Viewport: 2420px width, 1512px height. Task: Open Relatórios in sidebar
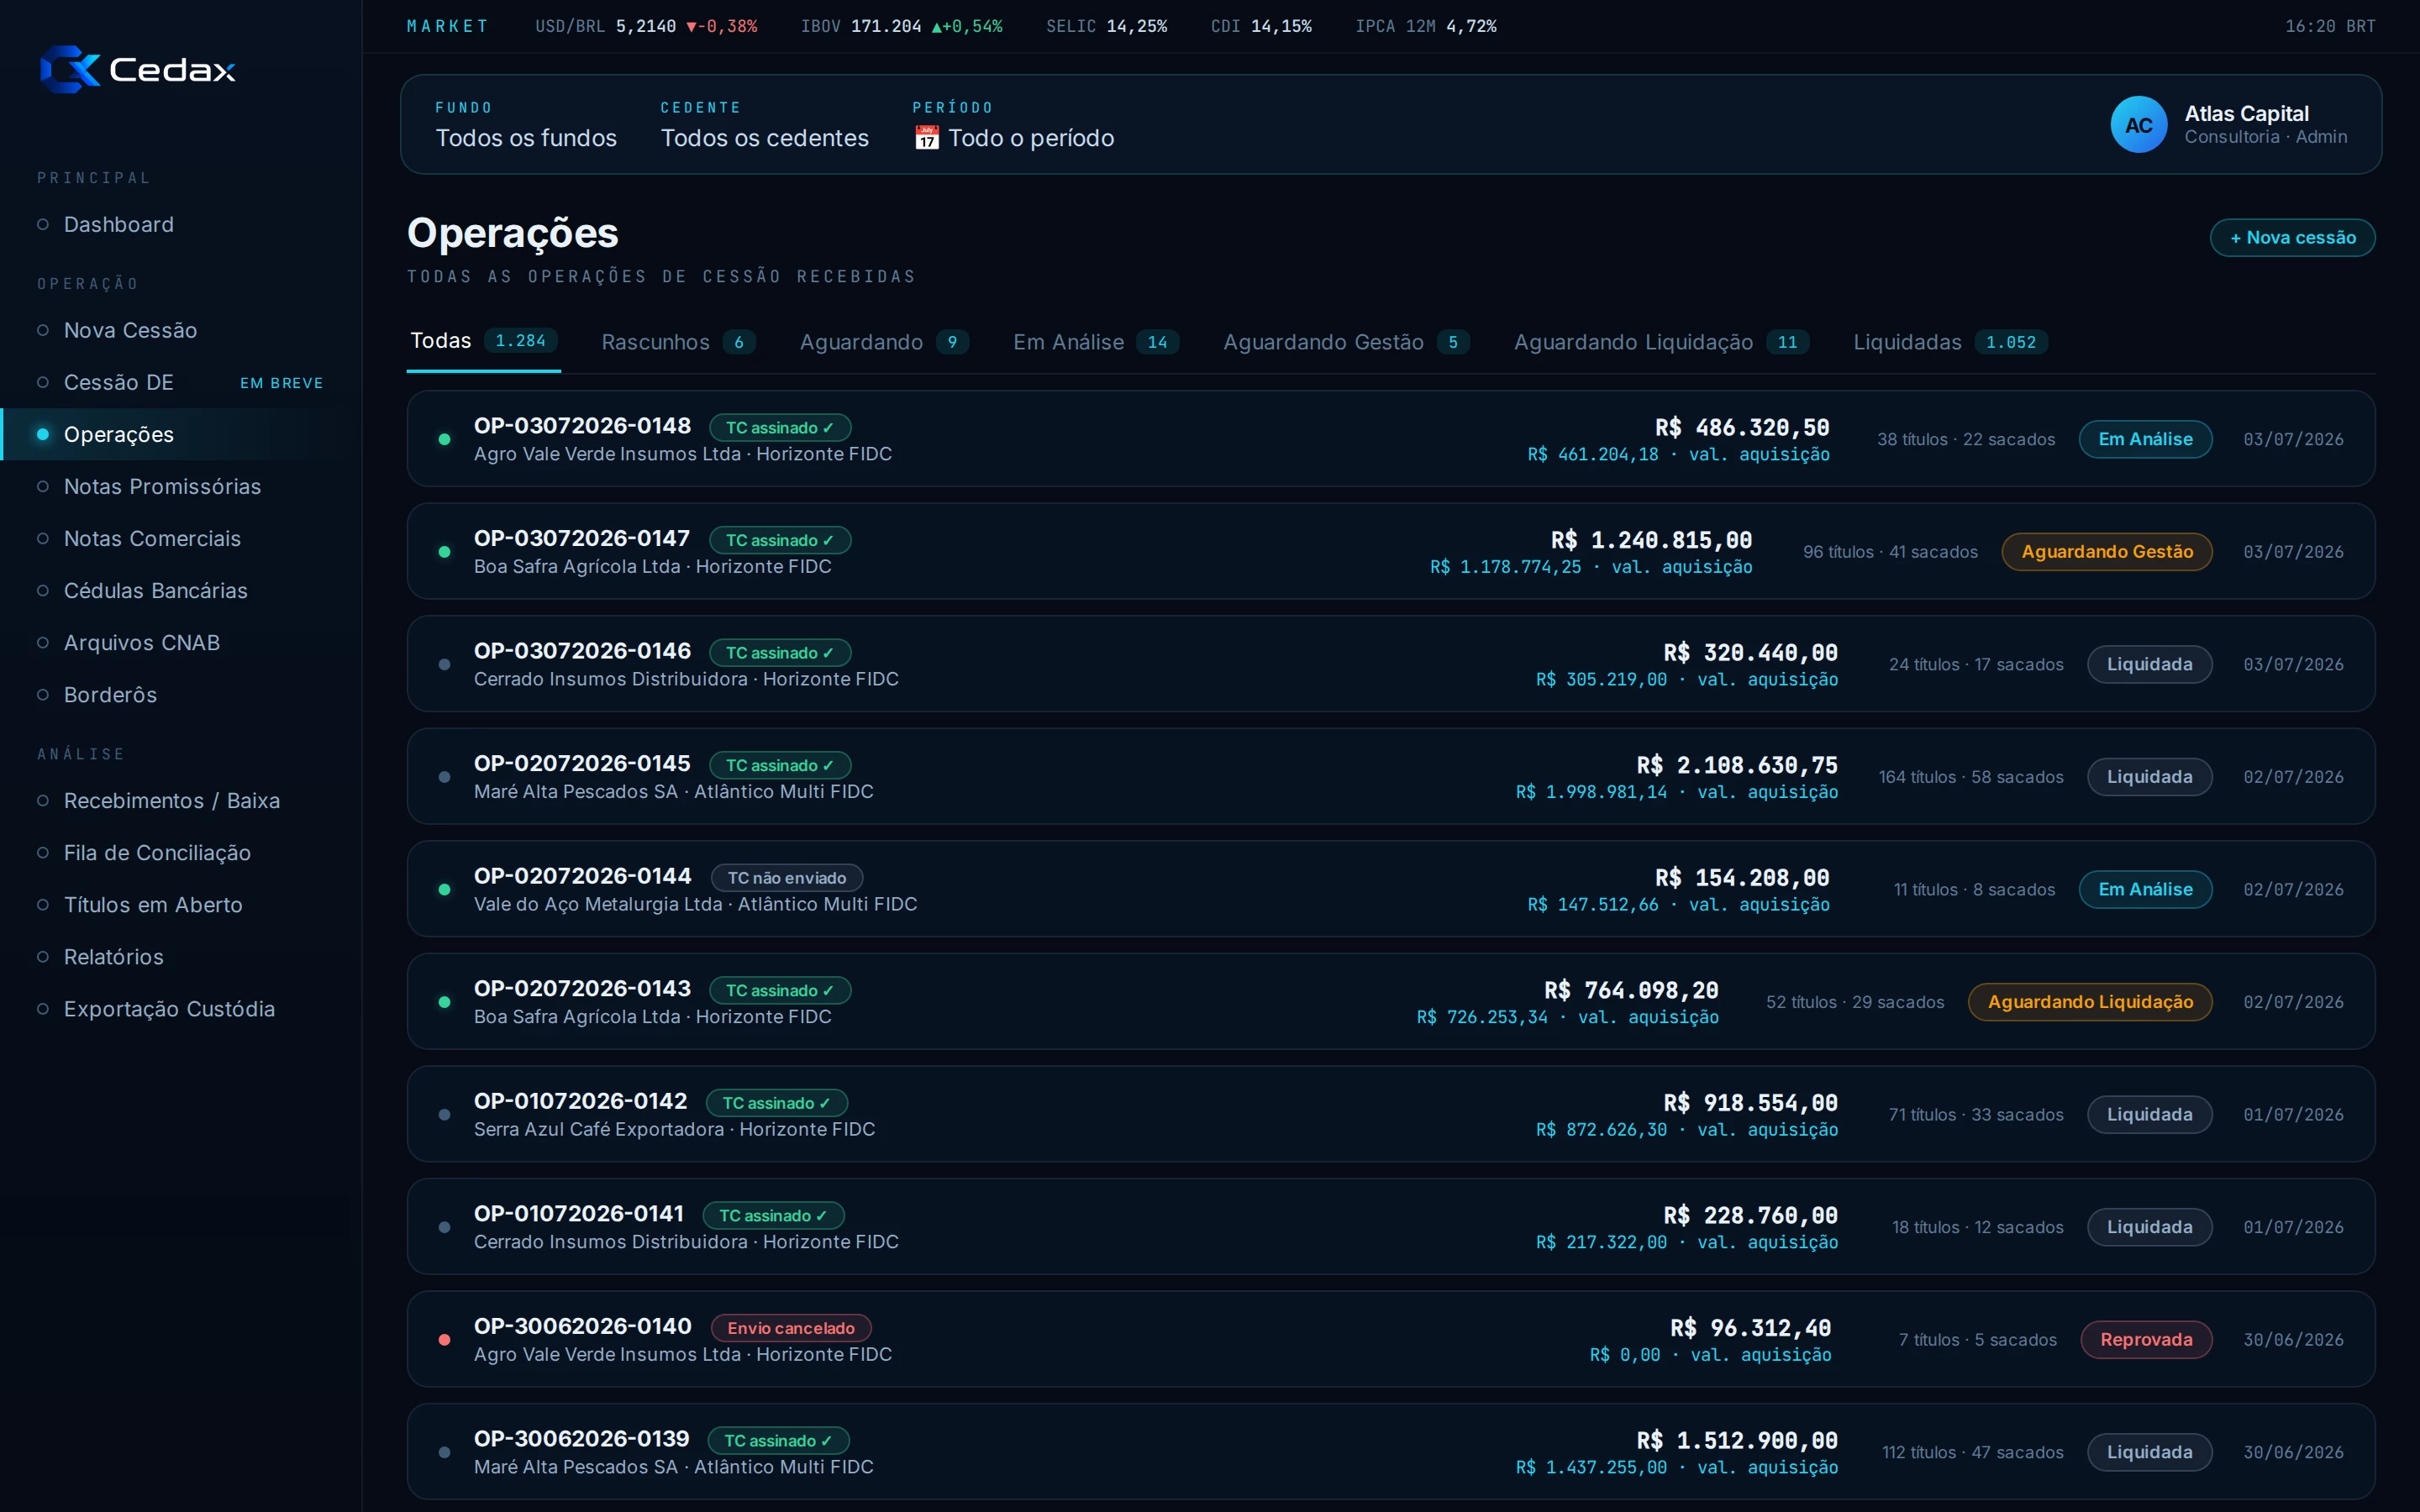click(x=180, y=956)
